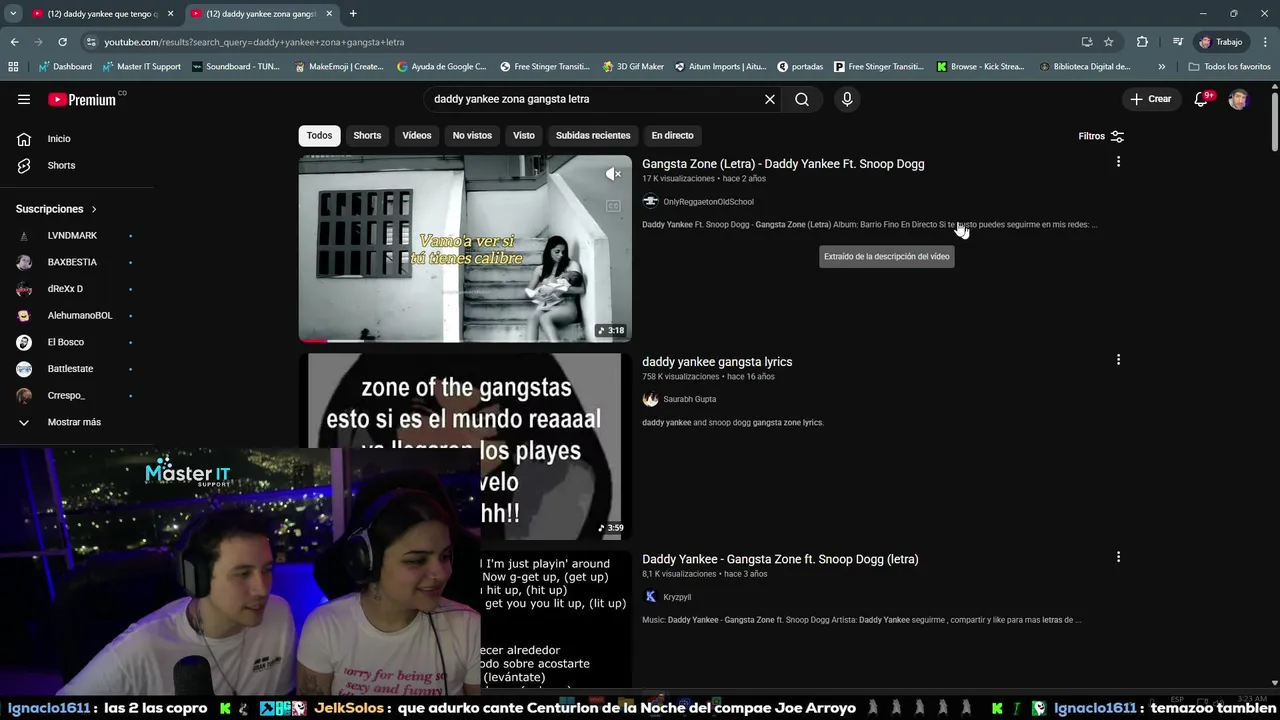This screenshot has height=720, width=1280.
Task: Select the Subidas recientes filter chip
Action: pyautogui.click(x=593, y=135)
